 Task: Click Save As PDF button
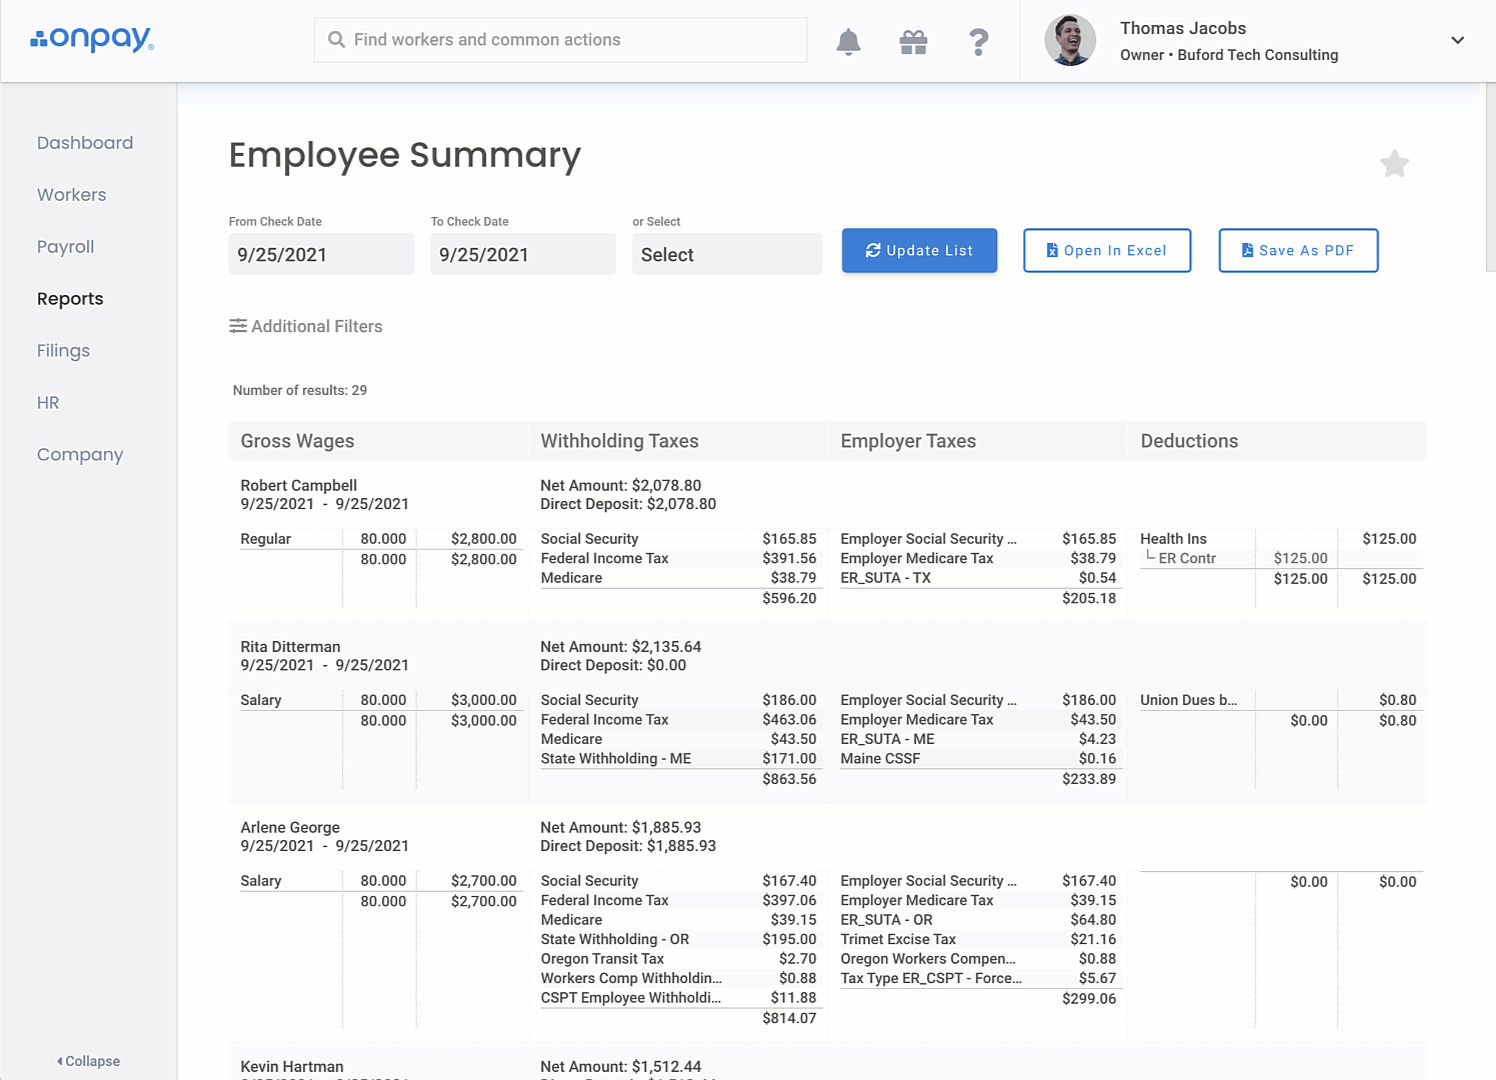(x=1298, y=250)
